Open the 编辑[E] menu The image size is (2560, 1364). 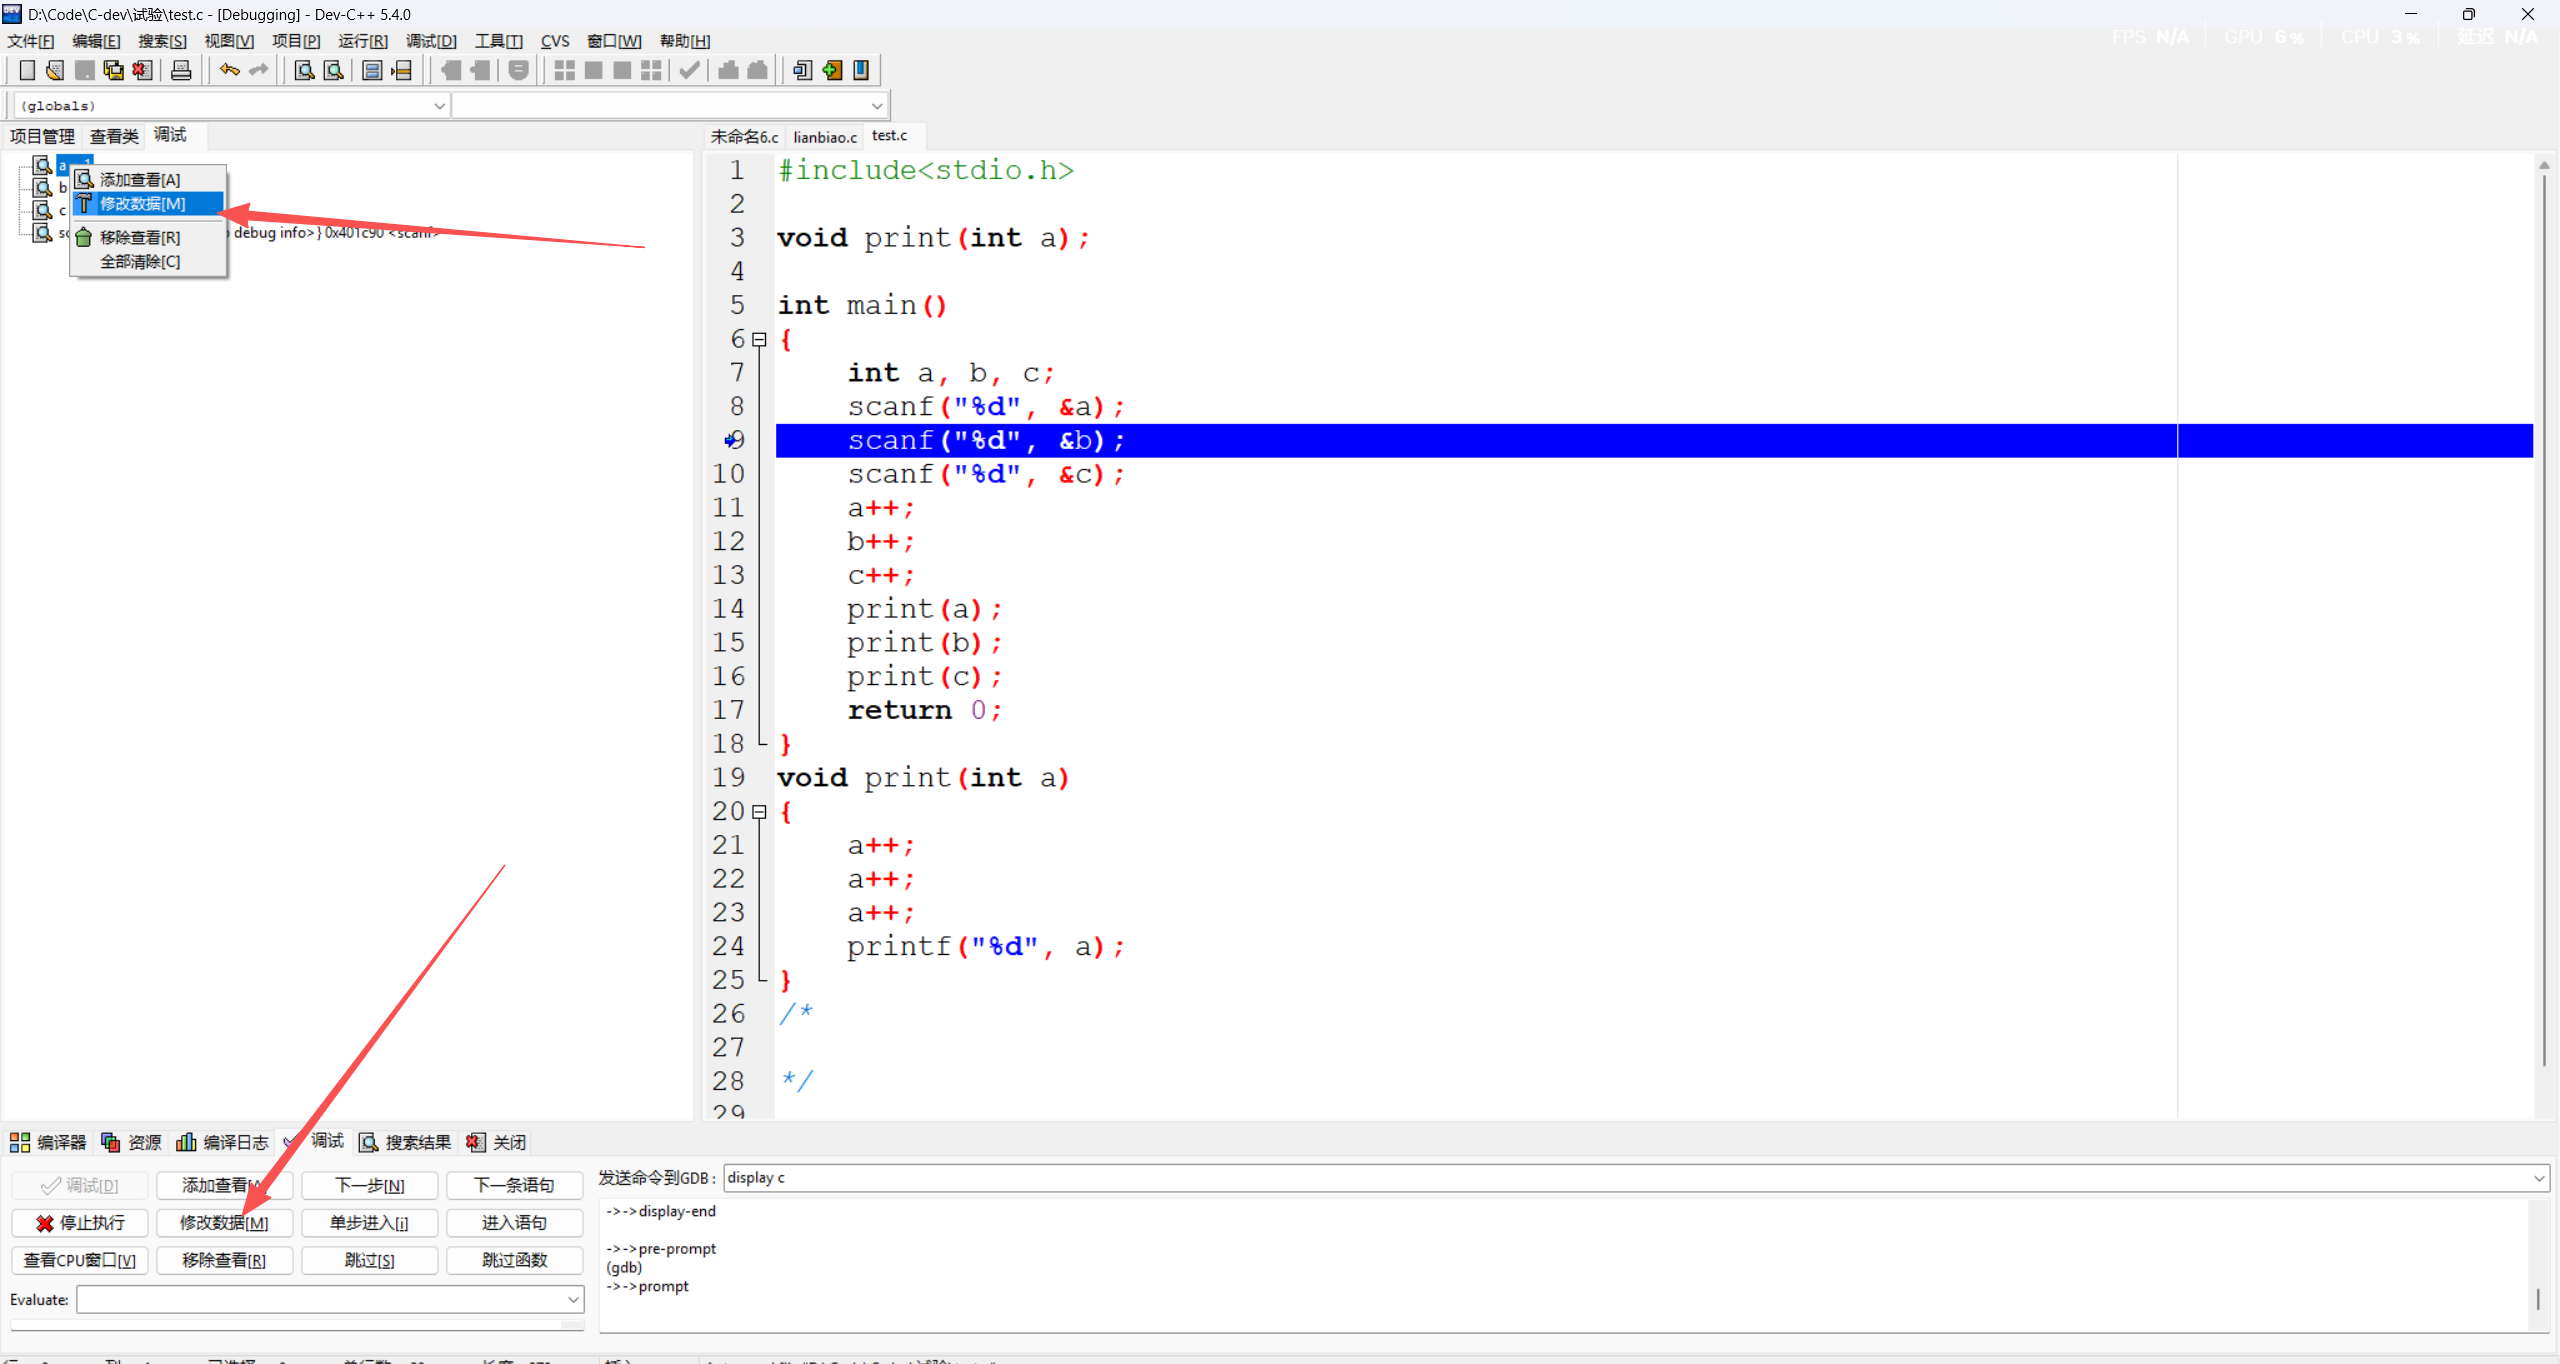(x=96, y=41)
